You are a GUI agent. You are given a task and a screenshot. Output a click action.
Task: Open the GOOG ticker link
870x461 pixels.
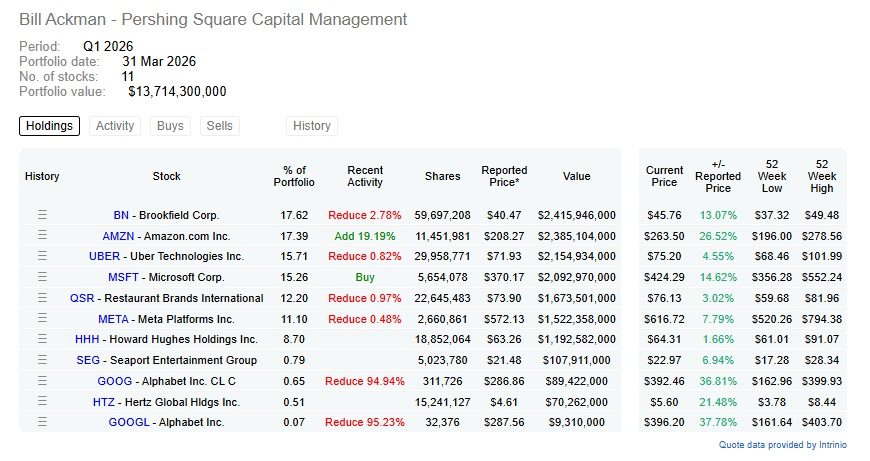coord(115,382)
